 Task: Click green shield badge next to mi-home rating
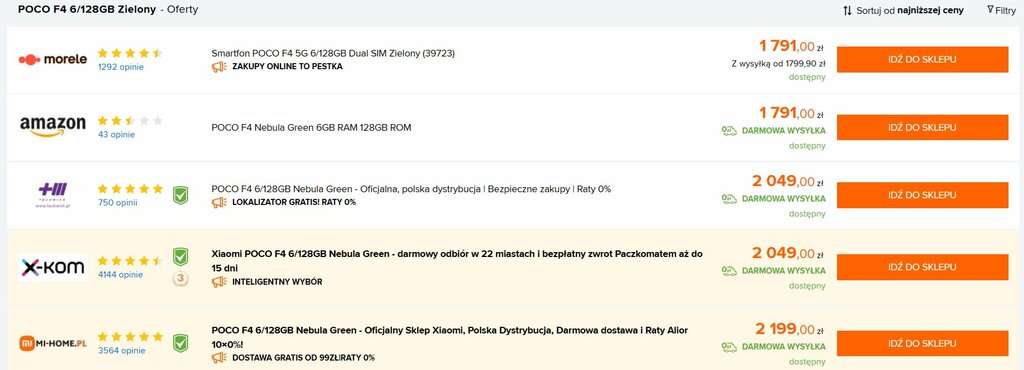180,343
